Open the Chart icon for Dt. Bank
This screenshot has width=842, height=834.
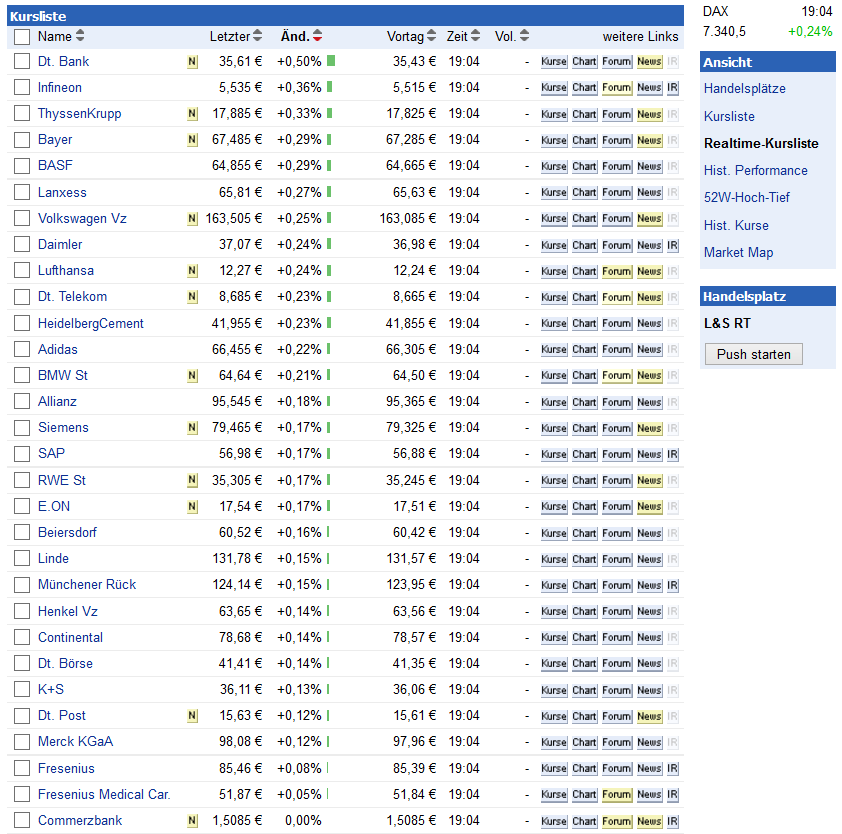584,62
